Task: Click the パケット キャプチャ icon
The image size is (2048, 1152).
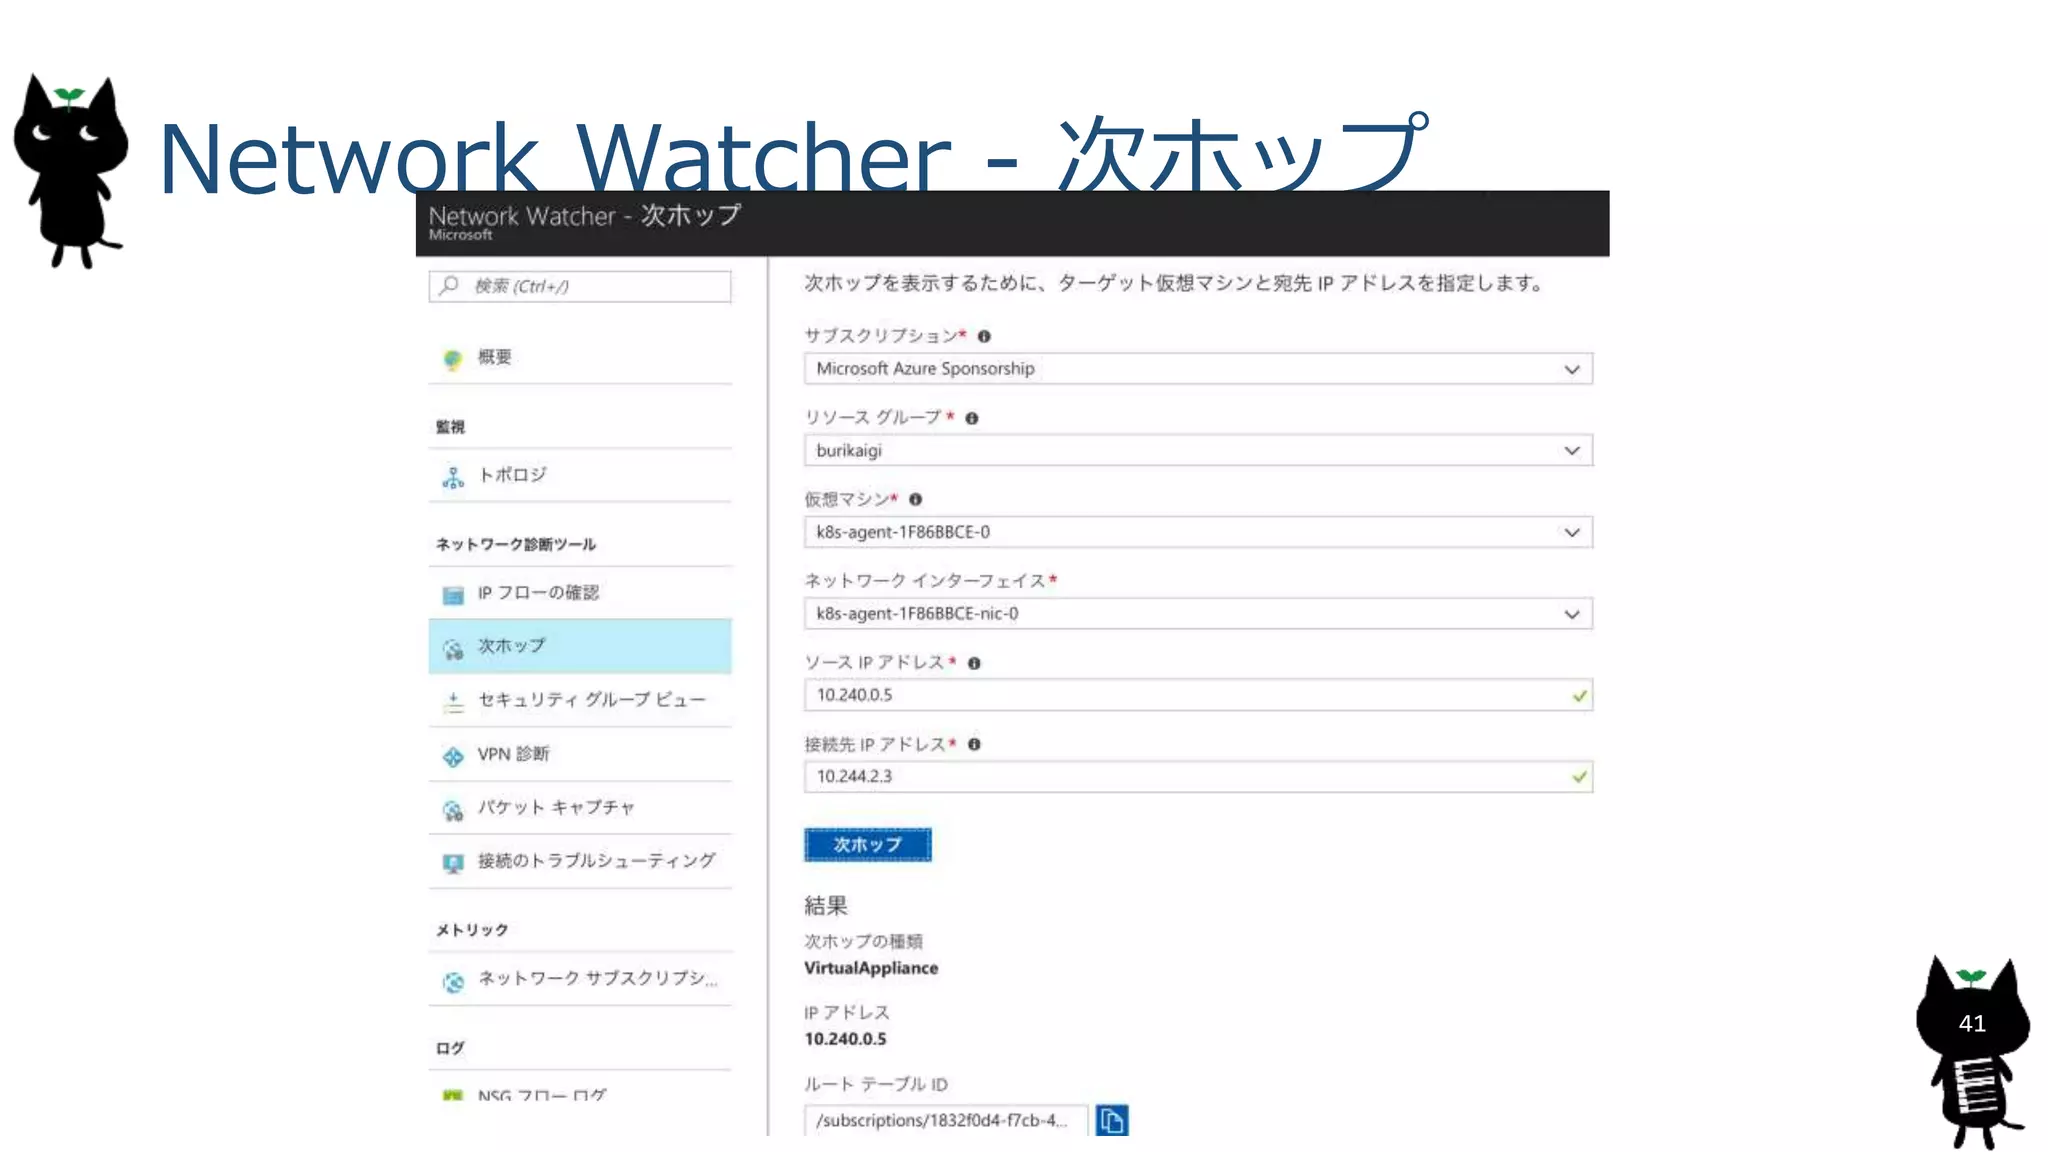Action: point(453,810)
